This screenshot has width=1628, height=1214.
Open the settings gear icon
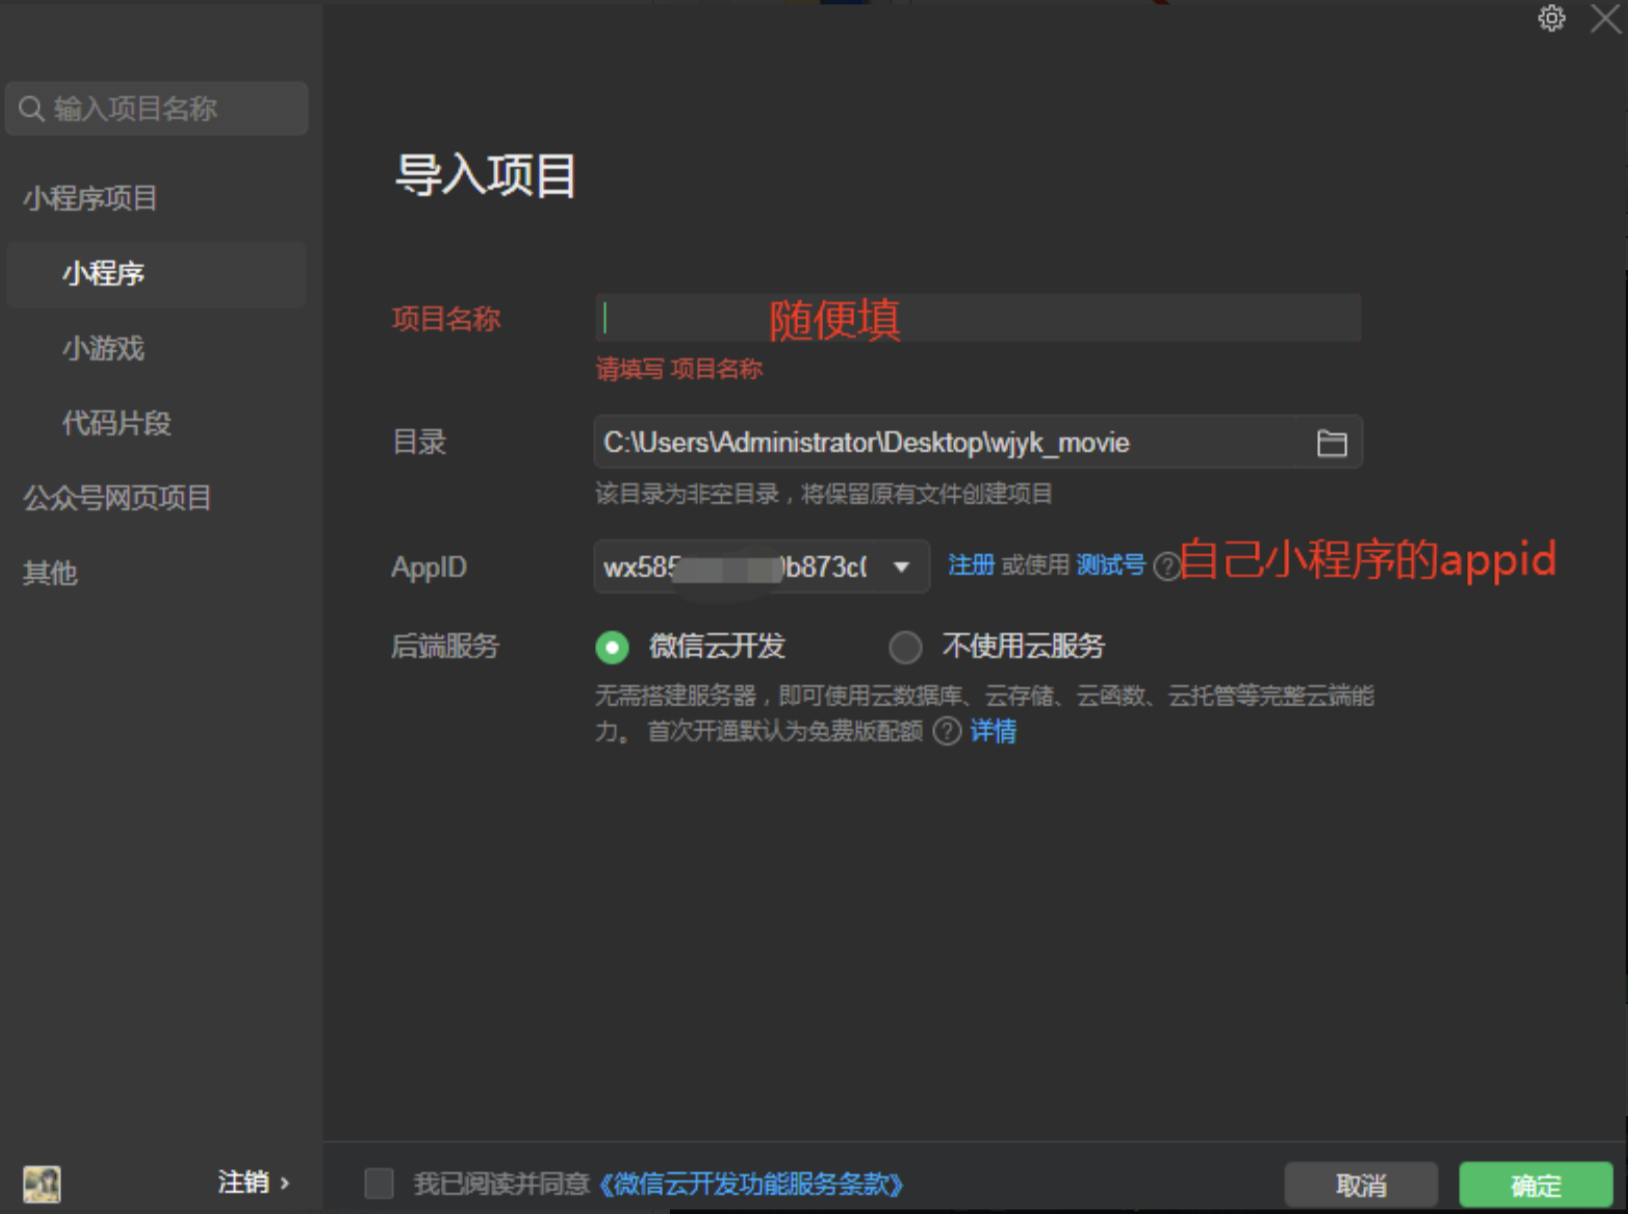click(1552, 17)
